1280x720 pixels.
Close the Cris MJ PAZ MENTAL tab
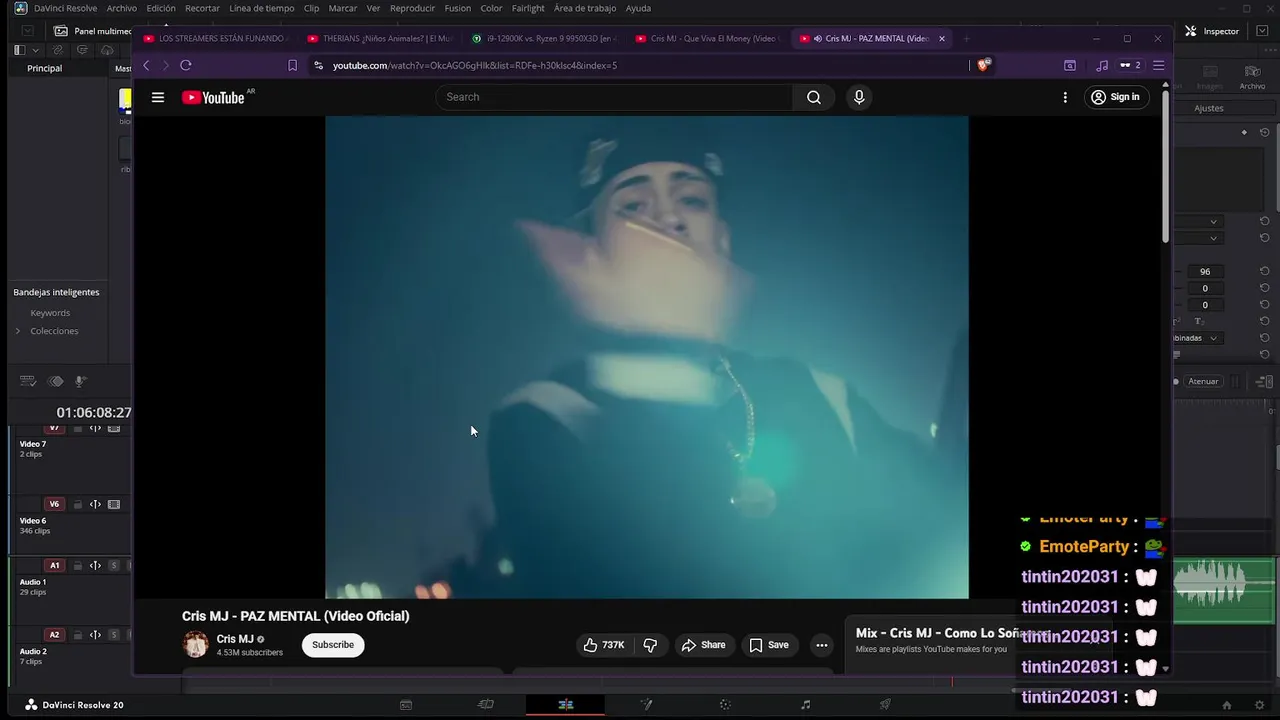pos(941,38)
